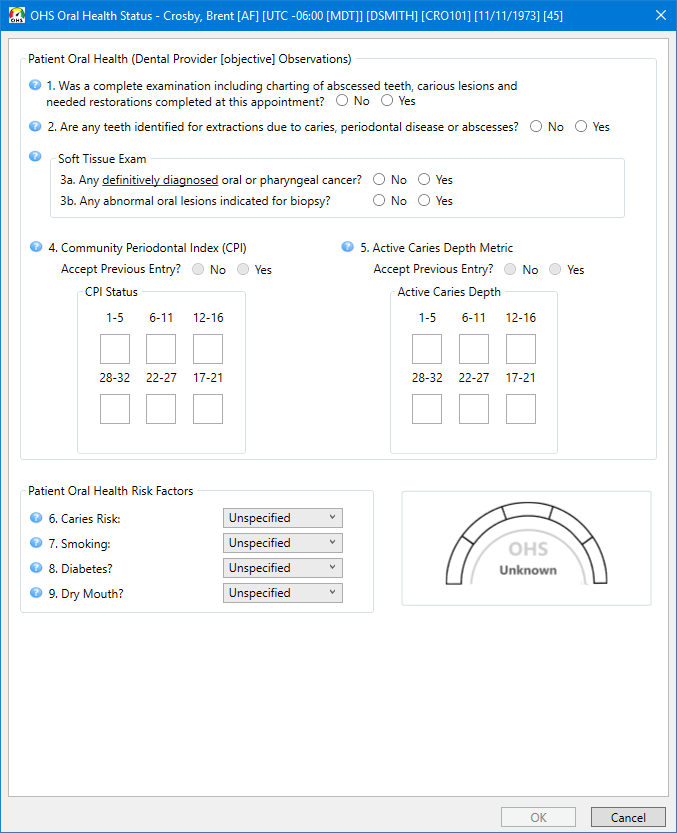Click help icon beside question 1
677x833 pixels.
coord(36,86)
